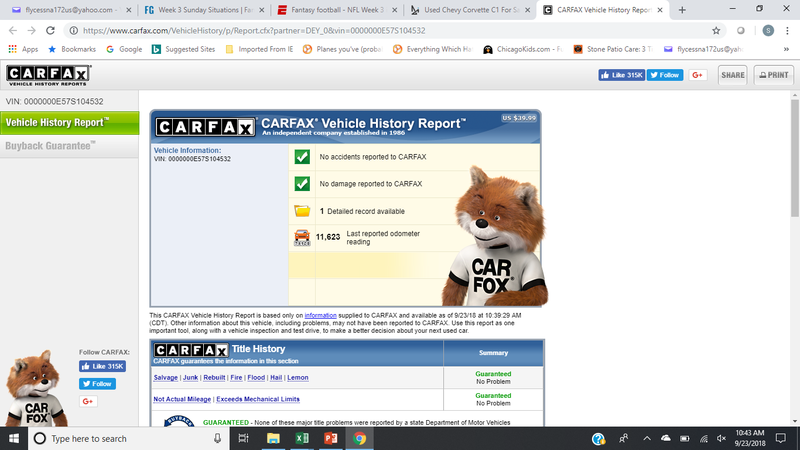Viewport: 800px width, 450px height.
Task: Open the Imported From IE folder
Action: click(x=259, y=49)
